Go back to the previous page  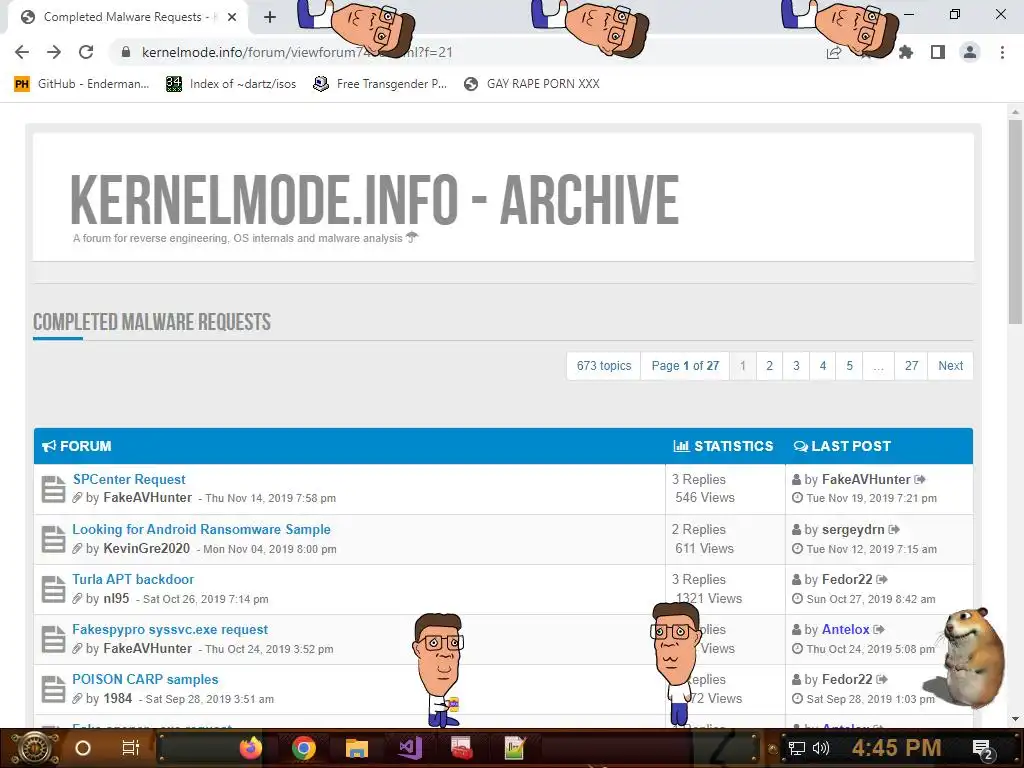click(22, 52)
